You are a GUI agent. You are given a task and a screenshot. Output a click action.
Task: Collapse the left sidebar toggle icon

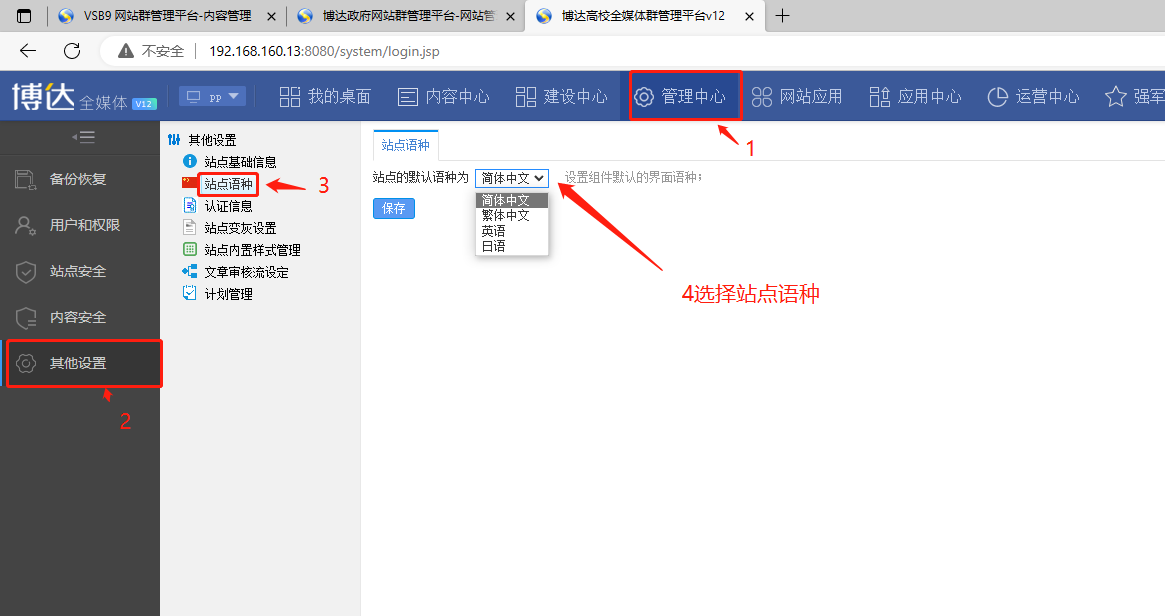tap(83, 137)
